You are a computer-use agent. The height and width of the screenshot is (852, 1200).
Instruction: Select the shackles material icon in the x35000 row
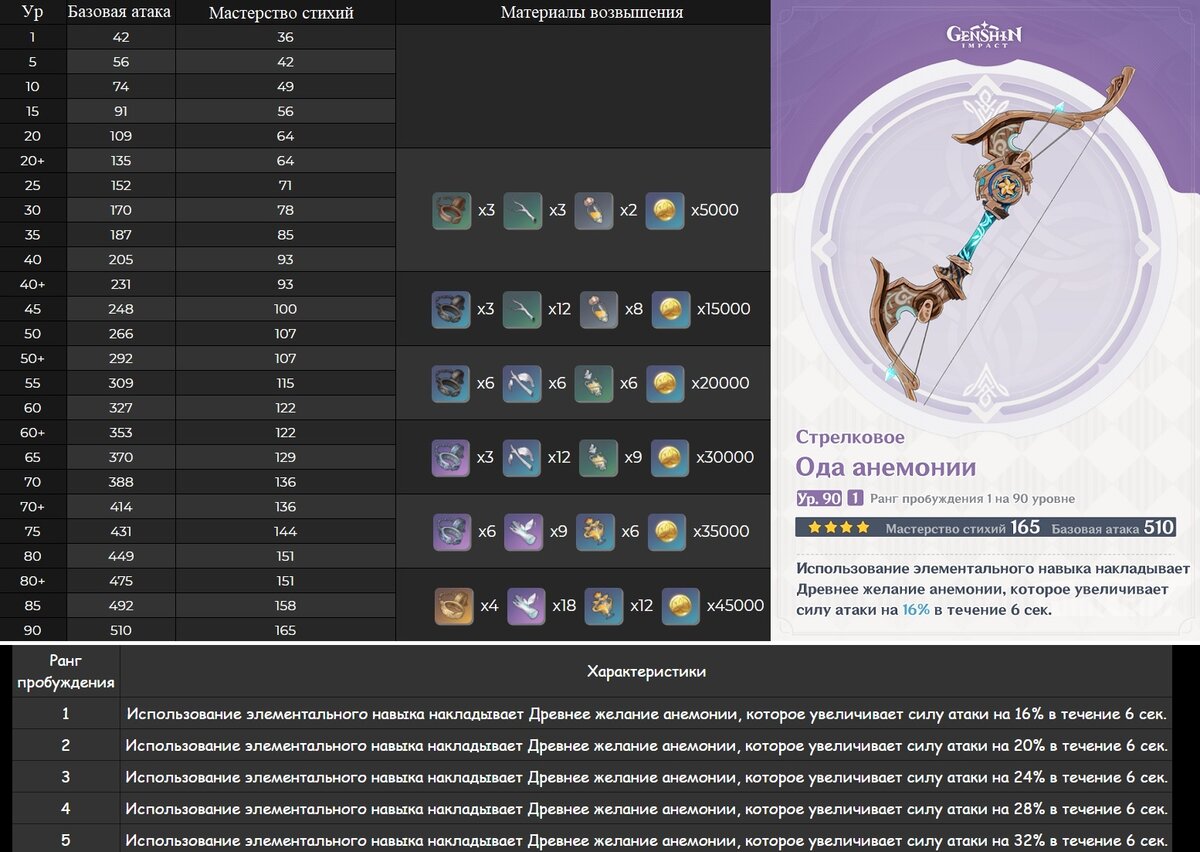(452, 532)
